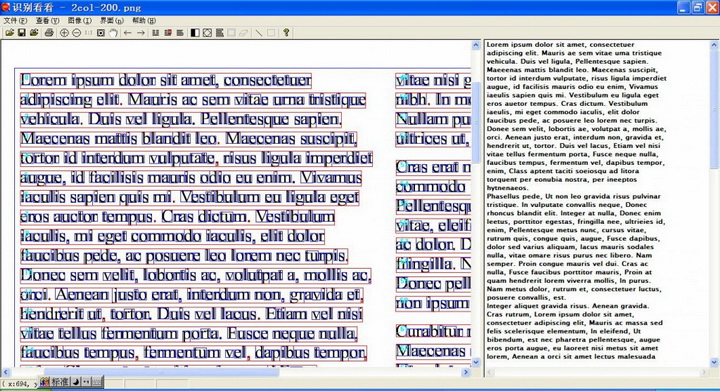Save using the floppy disk icon
This screenshot has width=720, height=391.
click(x=22, y=33)
